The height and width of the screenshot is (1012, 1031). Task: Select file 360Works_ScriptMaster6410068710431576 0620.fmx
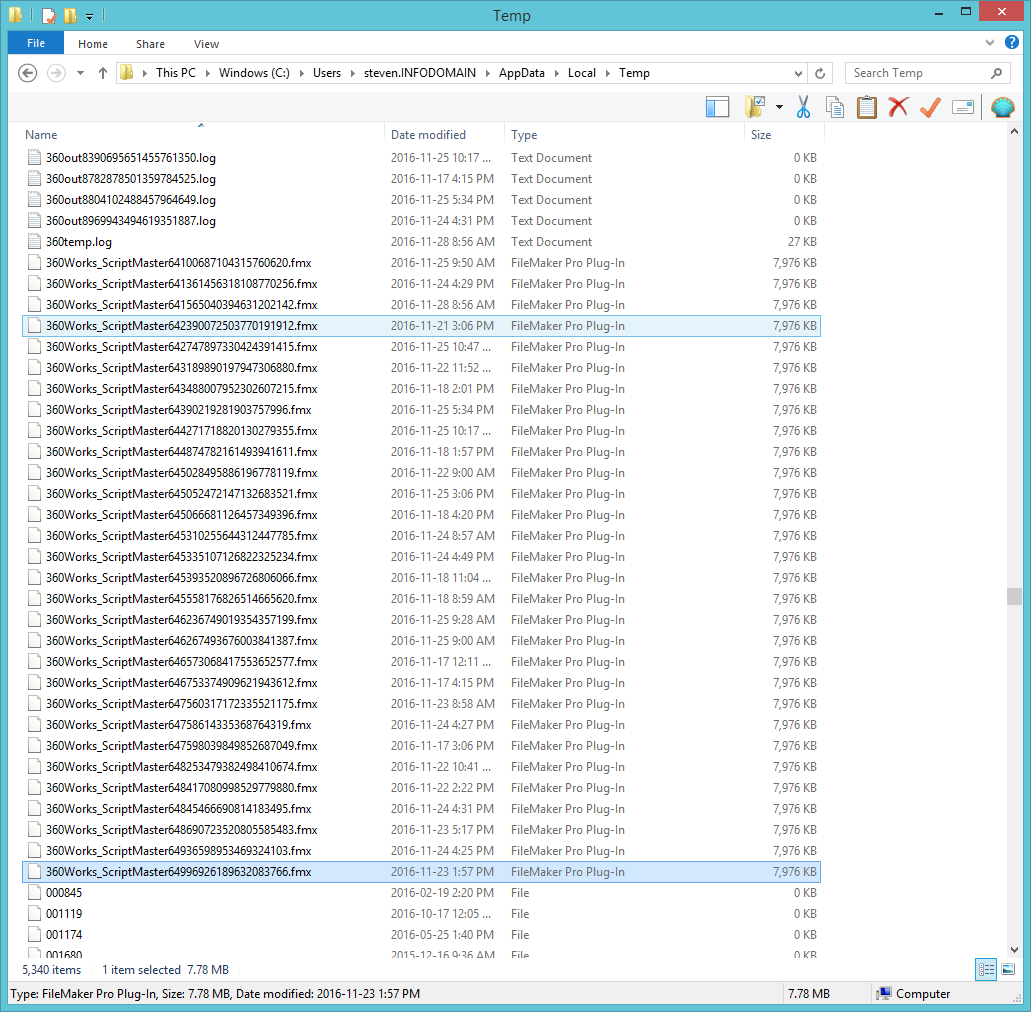(179, 262)
